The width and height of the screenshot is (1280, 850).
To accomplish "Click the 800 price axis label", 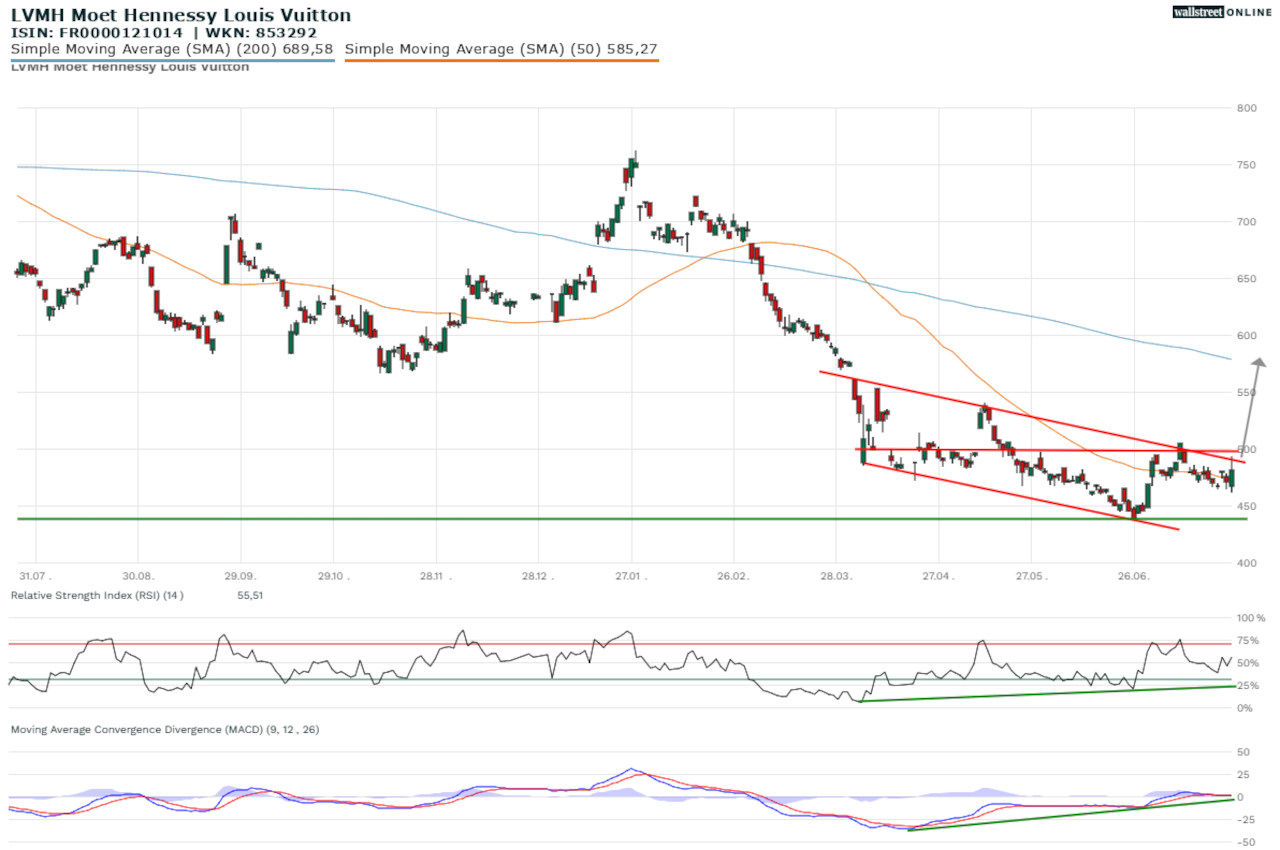I will tap(1246, 108).
